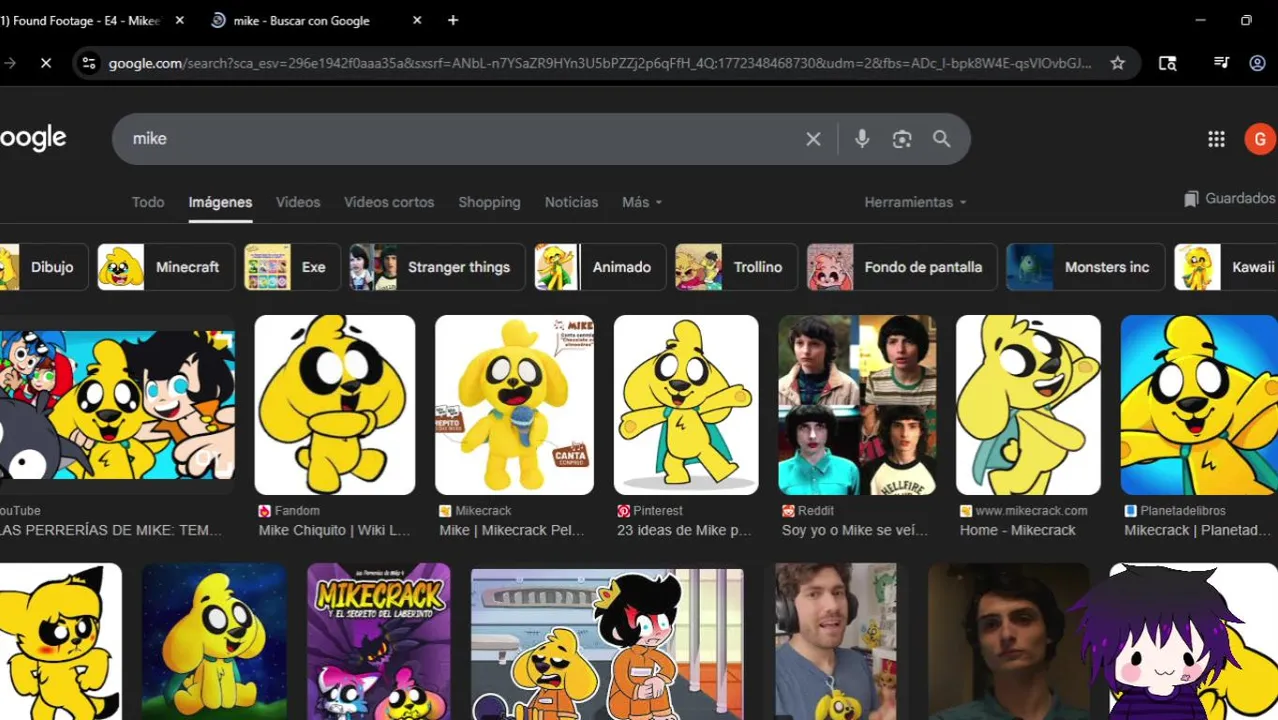The width and height of the screenshot is (1278, 720).
Task: Filter by Exe chip
Action: (292, 267)
